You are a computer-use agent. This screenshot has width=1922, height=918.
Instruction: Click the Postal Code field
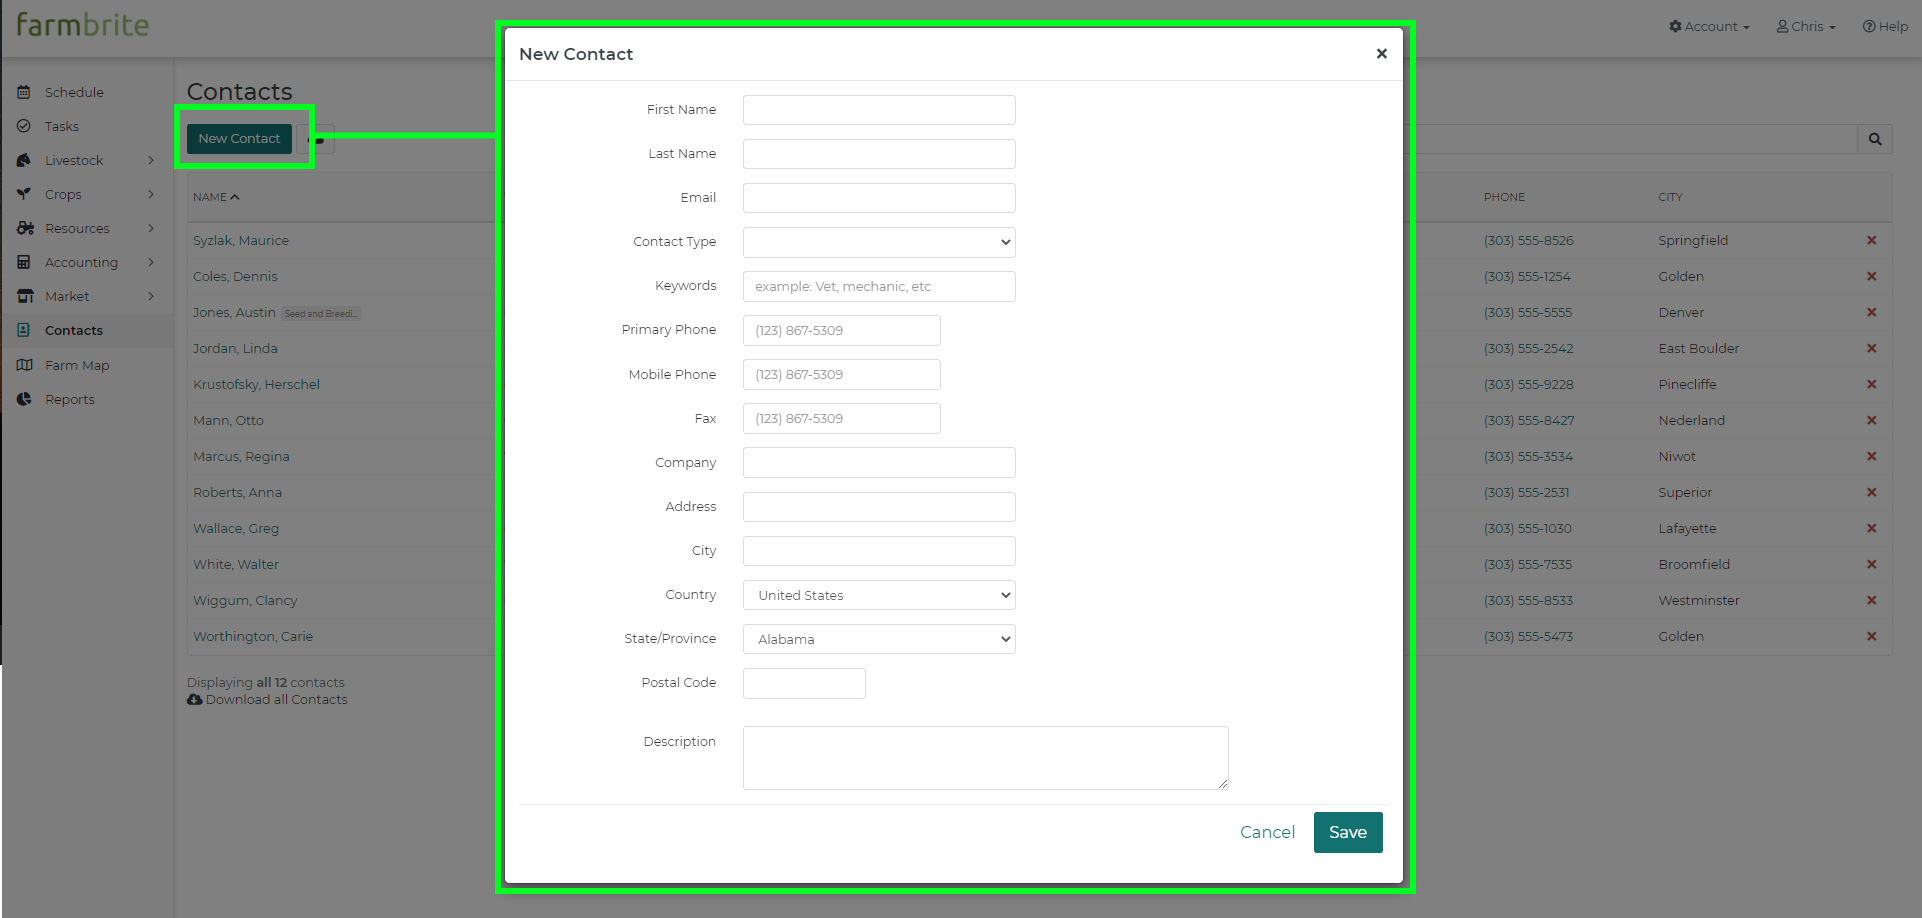804,683
